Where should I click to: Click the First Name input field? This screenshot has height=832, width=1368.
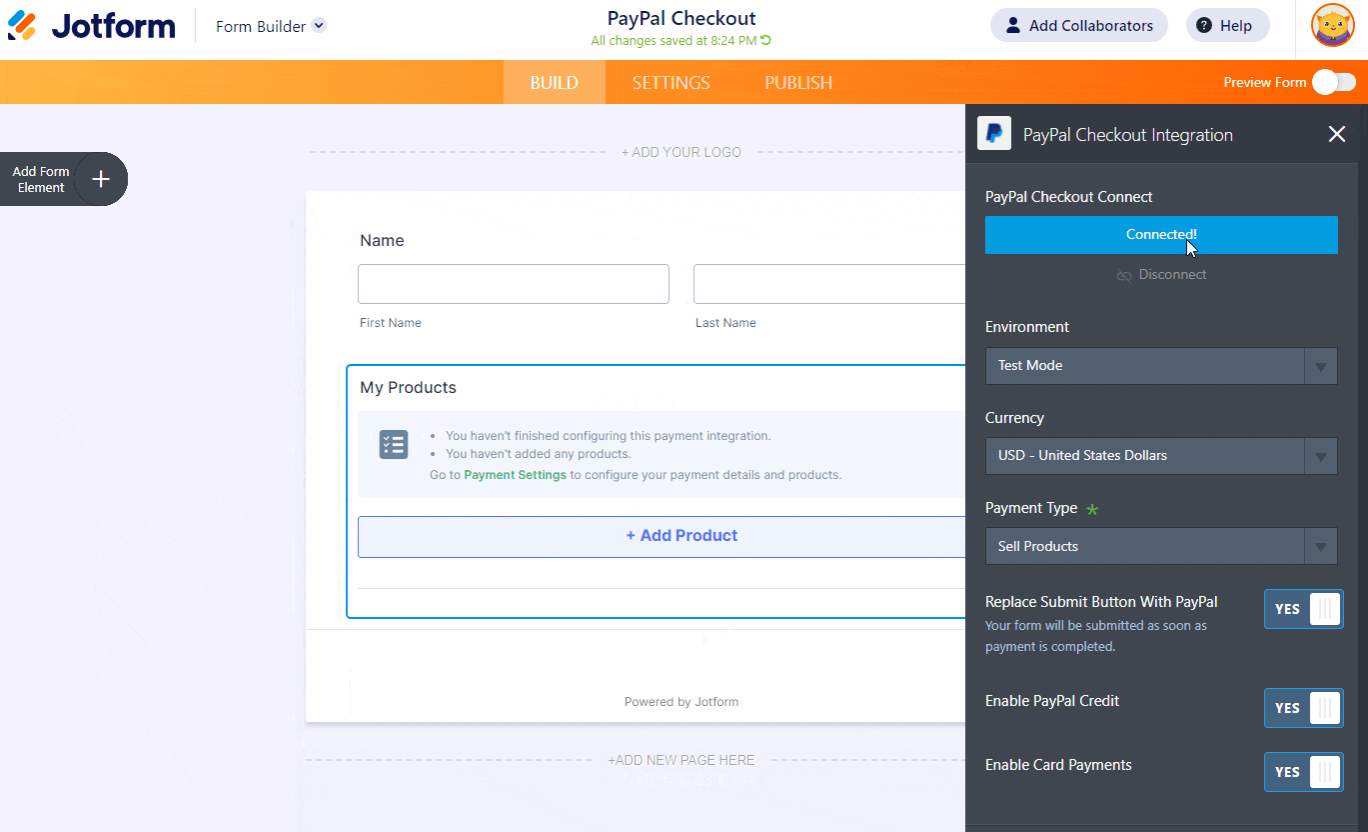click(513, 284)
